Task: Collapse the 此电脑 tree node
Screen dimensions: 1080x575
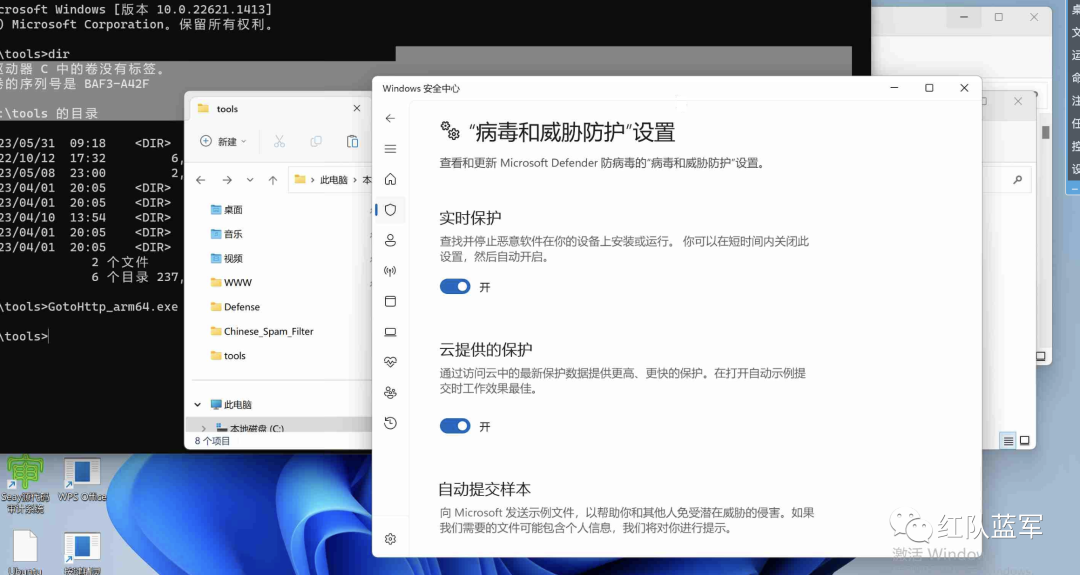Action: (198, 404)
